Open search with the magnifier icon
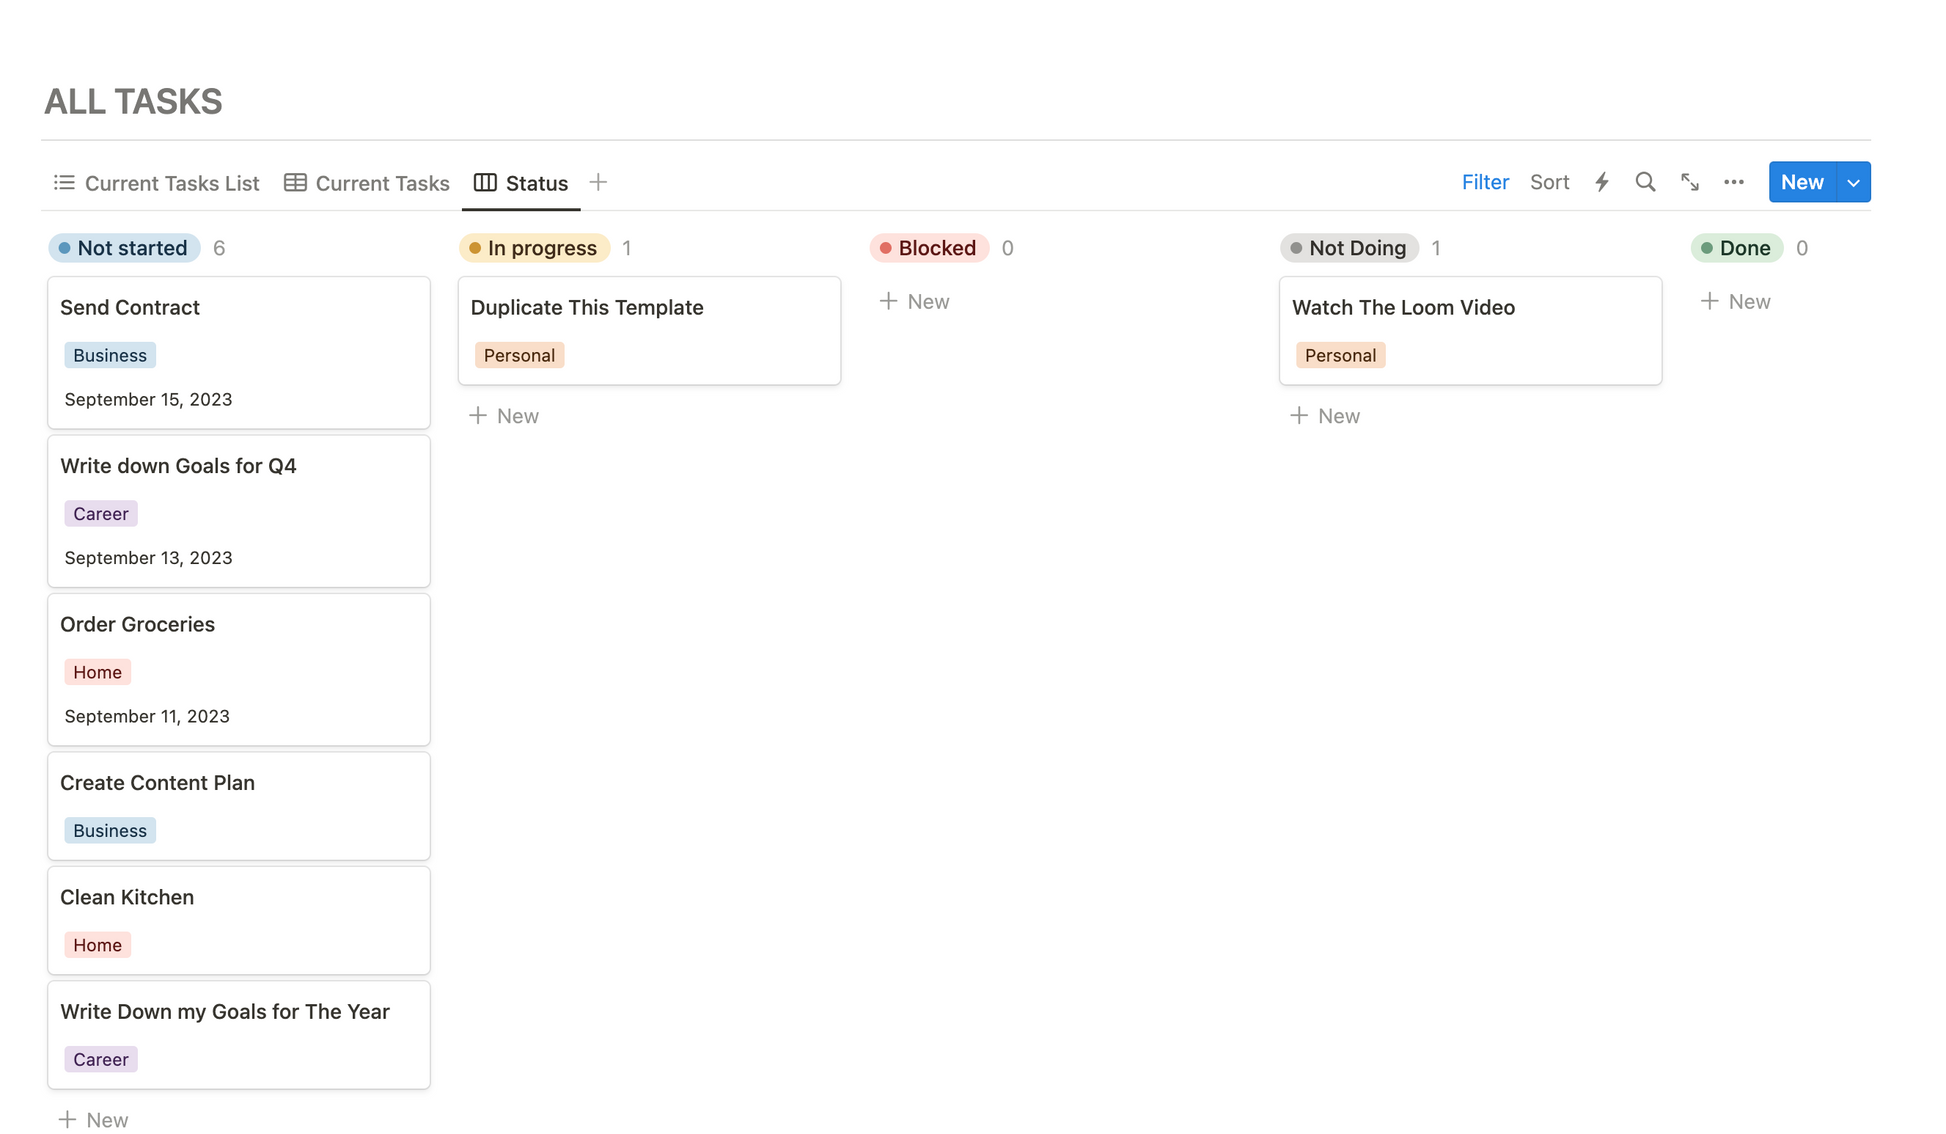The height and width of the screenshot is (1134, 1946). click(x=1645, y=182)
